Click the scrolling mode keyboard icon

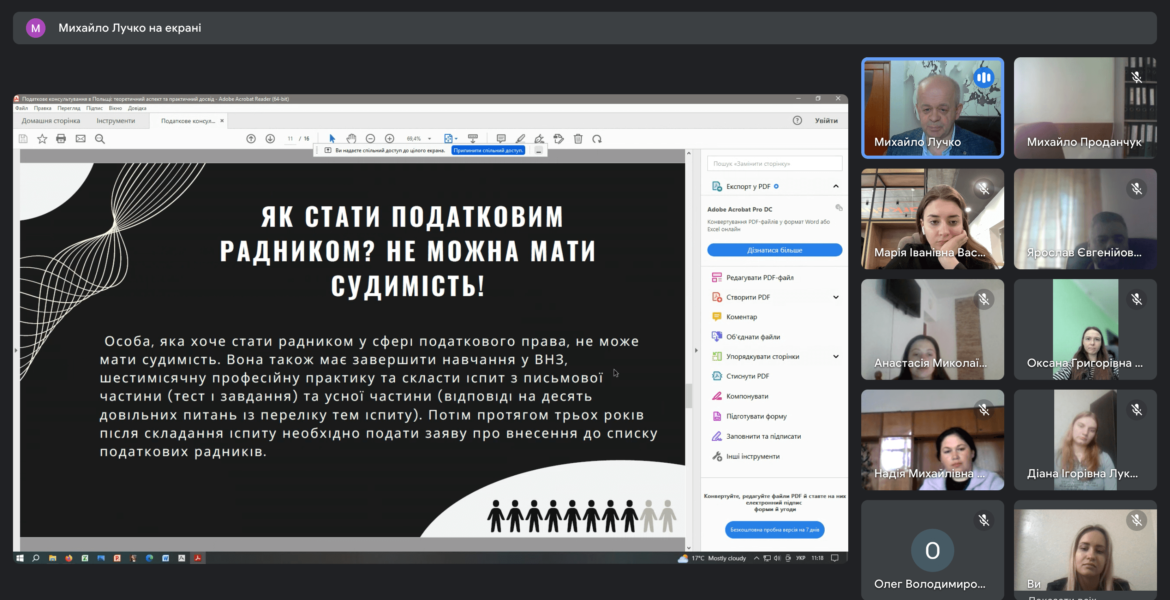point(472,139)
